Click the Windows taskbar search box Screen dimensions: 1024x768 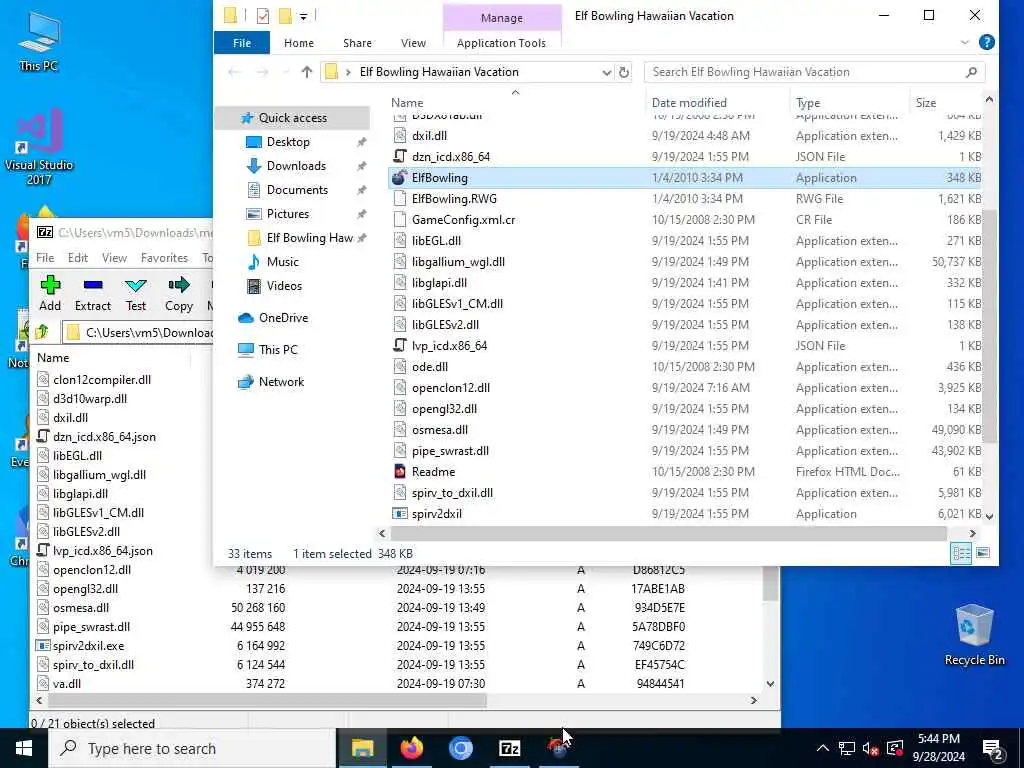tap(192, 748)
